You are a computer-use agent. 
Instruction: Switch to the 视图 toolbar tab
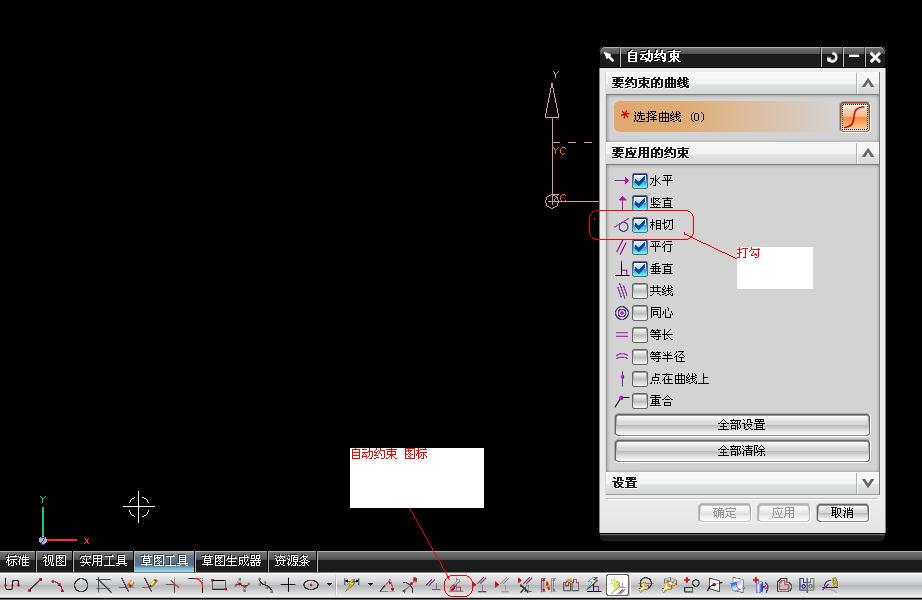[x=54, y=561]
